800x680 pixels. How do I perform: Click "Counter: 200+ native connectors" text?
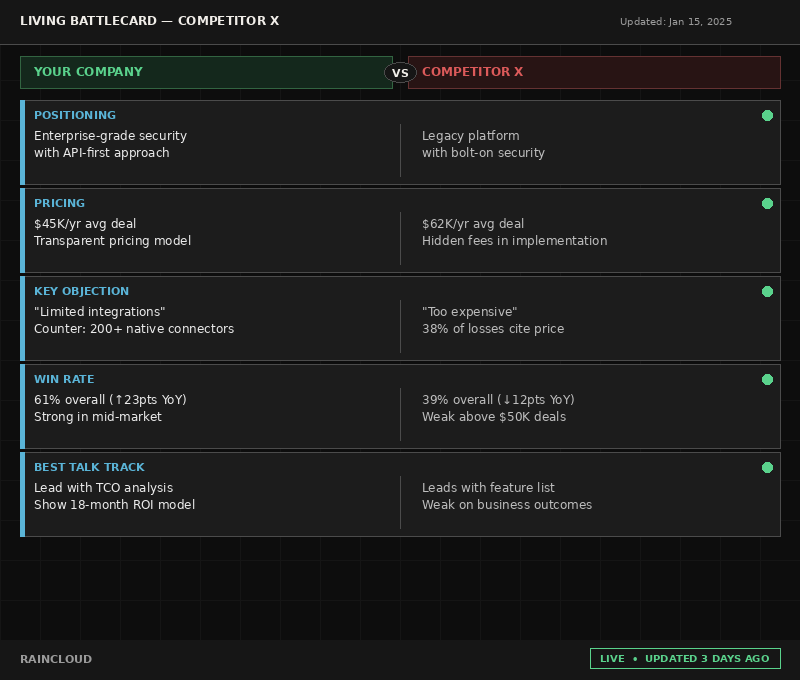134,329
